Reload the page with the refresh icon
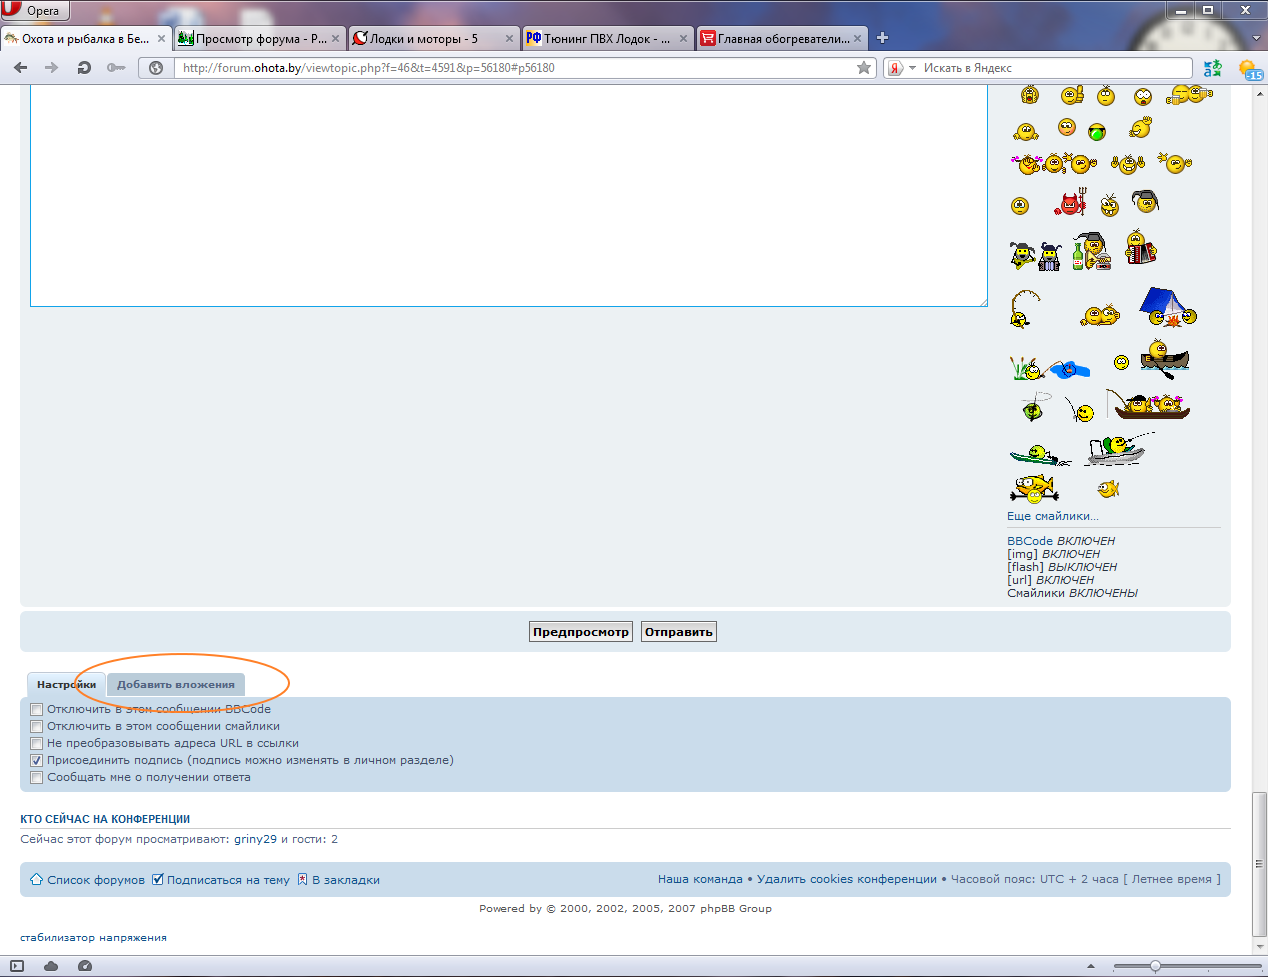This screenshot has width=1268, height=977. (84, 68)
